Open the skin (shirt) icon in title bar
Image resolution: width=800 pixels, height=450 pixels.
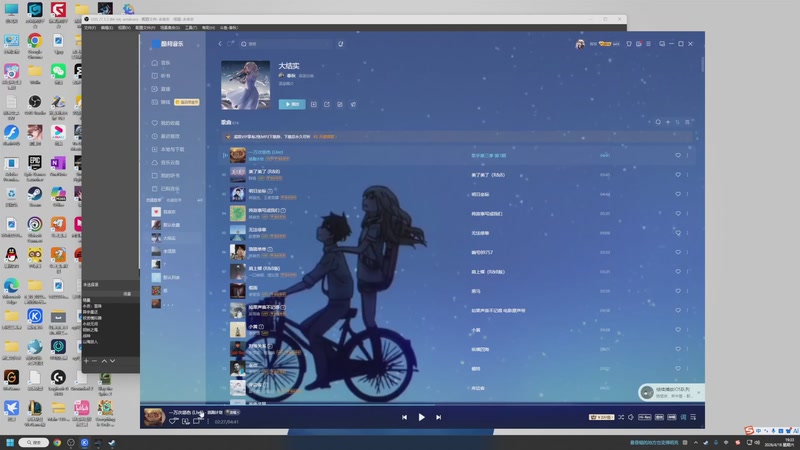click(x=629, y=44)
